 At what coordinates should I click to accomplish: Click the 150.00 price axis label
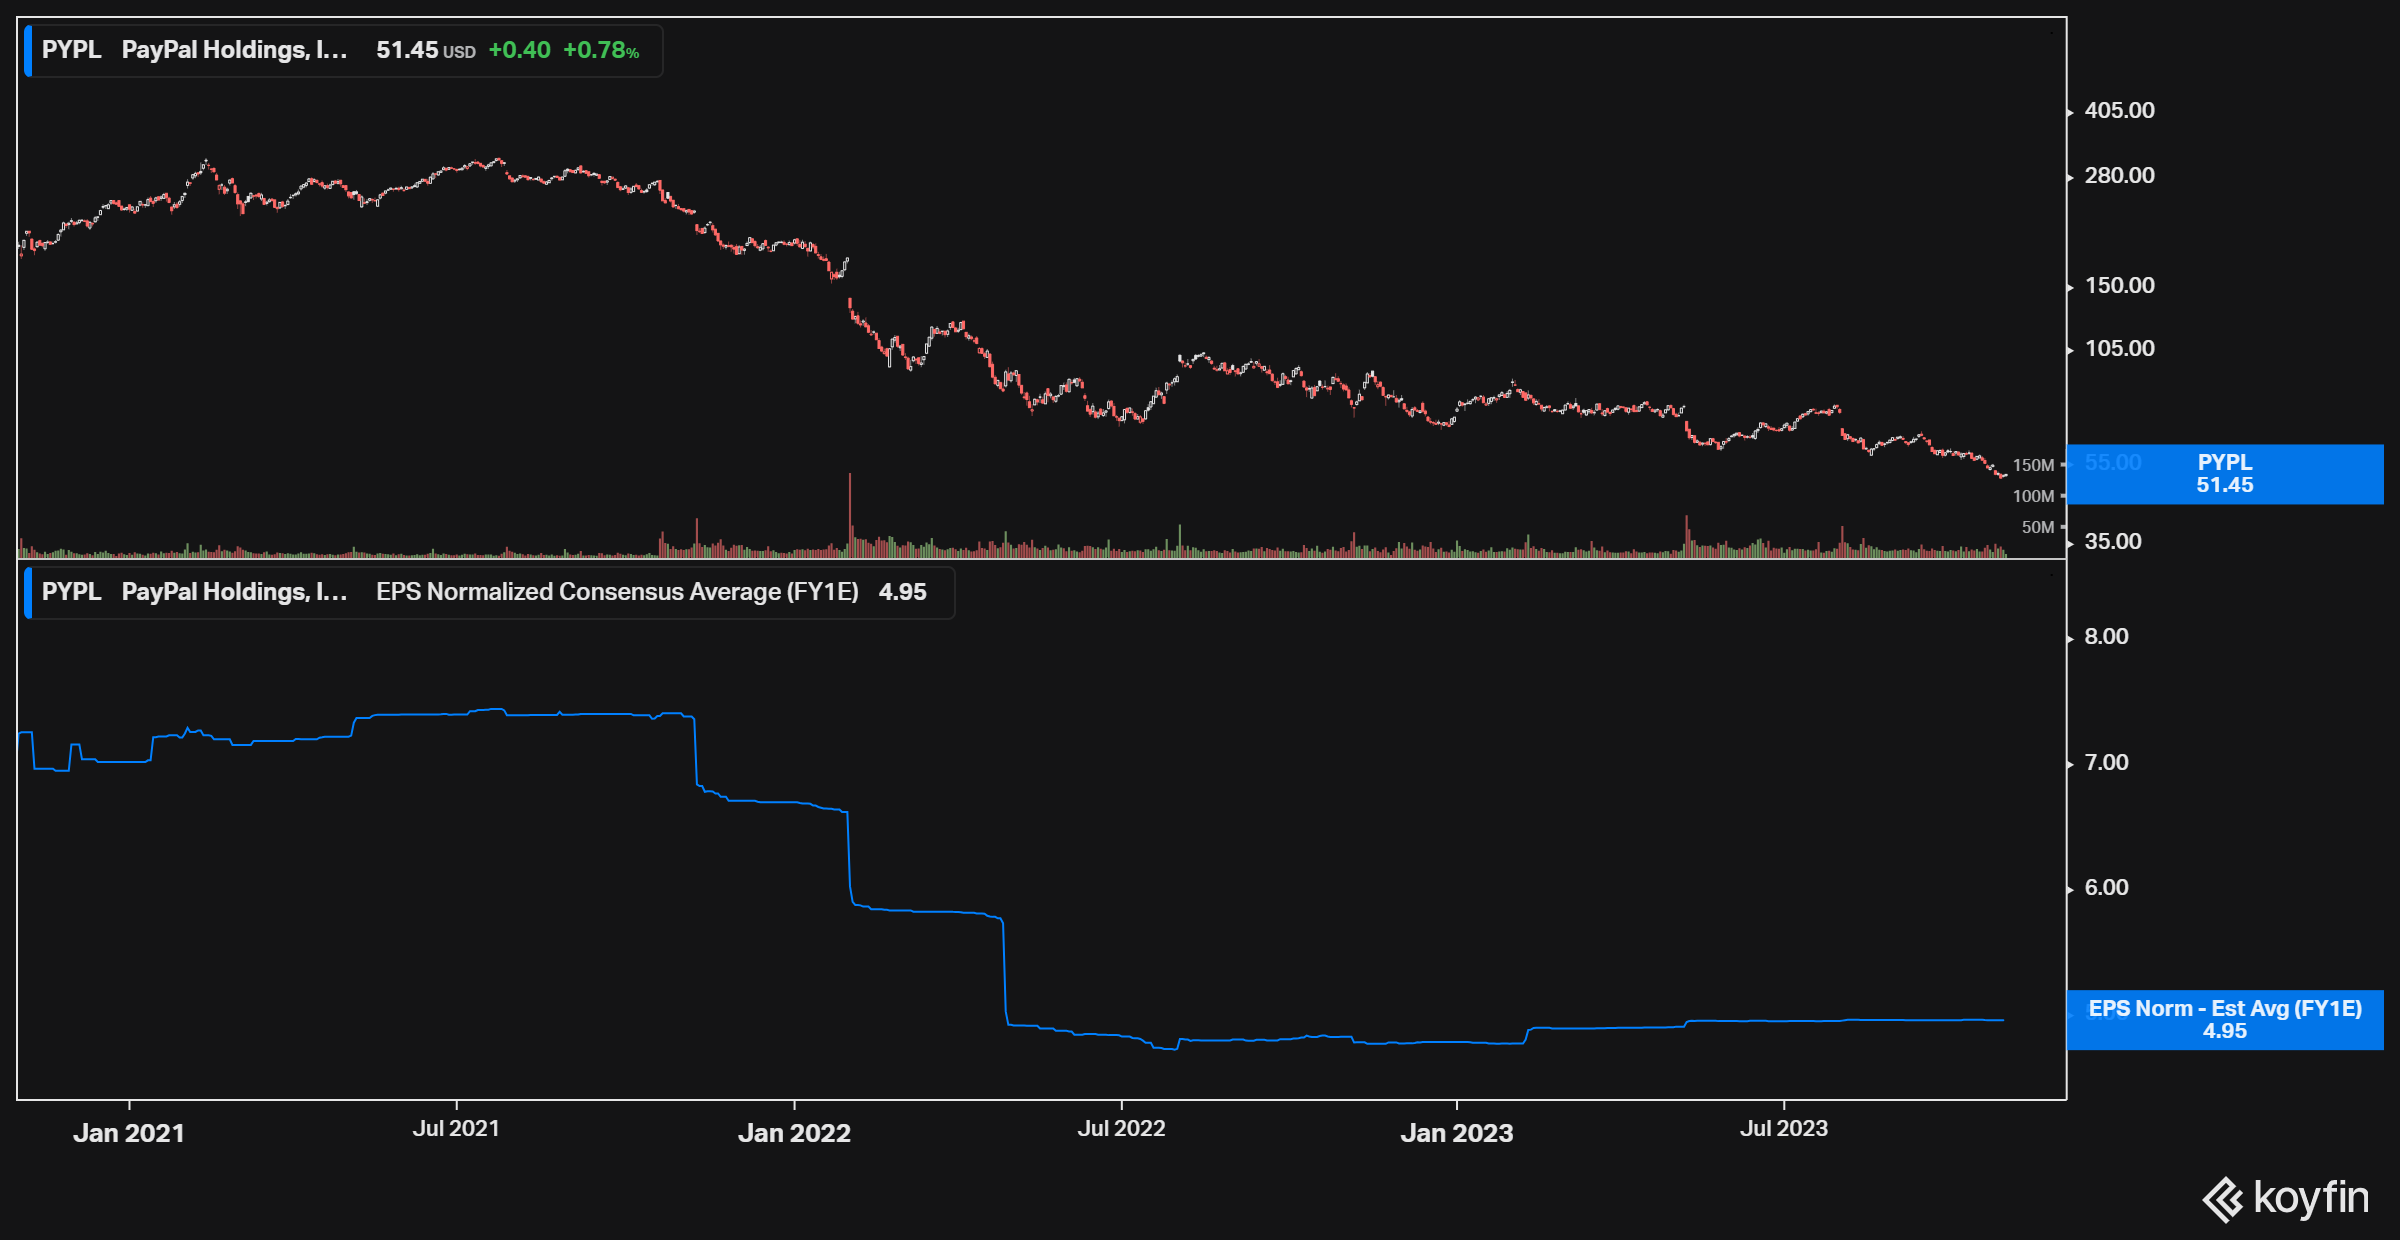(x=2119, y=286)
